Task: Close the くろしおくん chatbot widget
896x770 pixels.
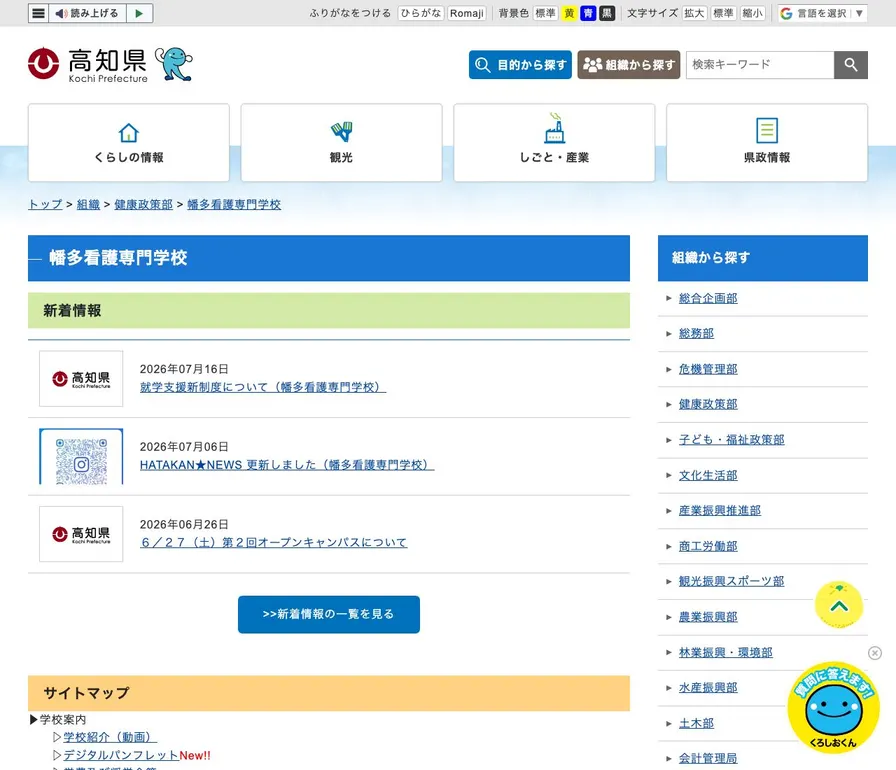Action: coord(875,653)
